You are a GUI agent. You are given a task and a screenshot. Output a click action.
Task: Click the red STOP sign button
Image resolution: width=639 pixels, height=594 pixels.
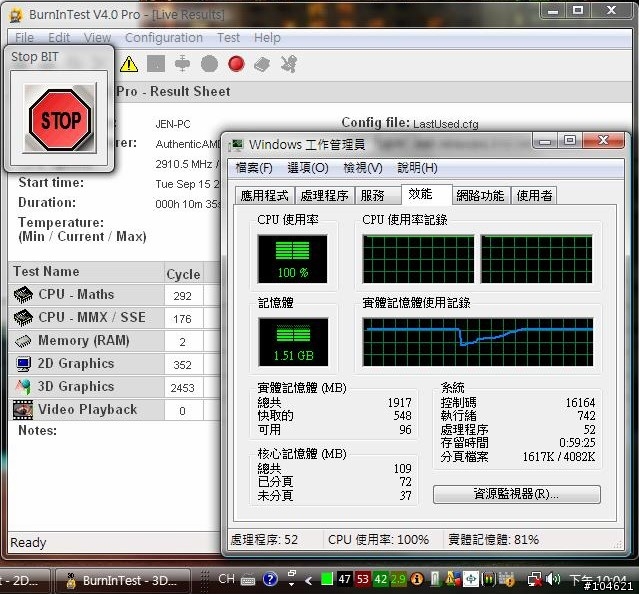point(60,119)
